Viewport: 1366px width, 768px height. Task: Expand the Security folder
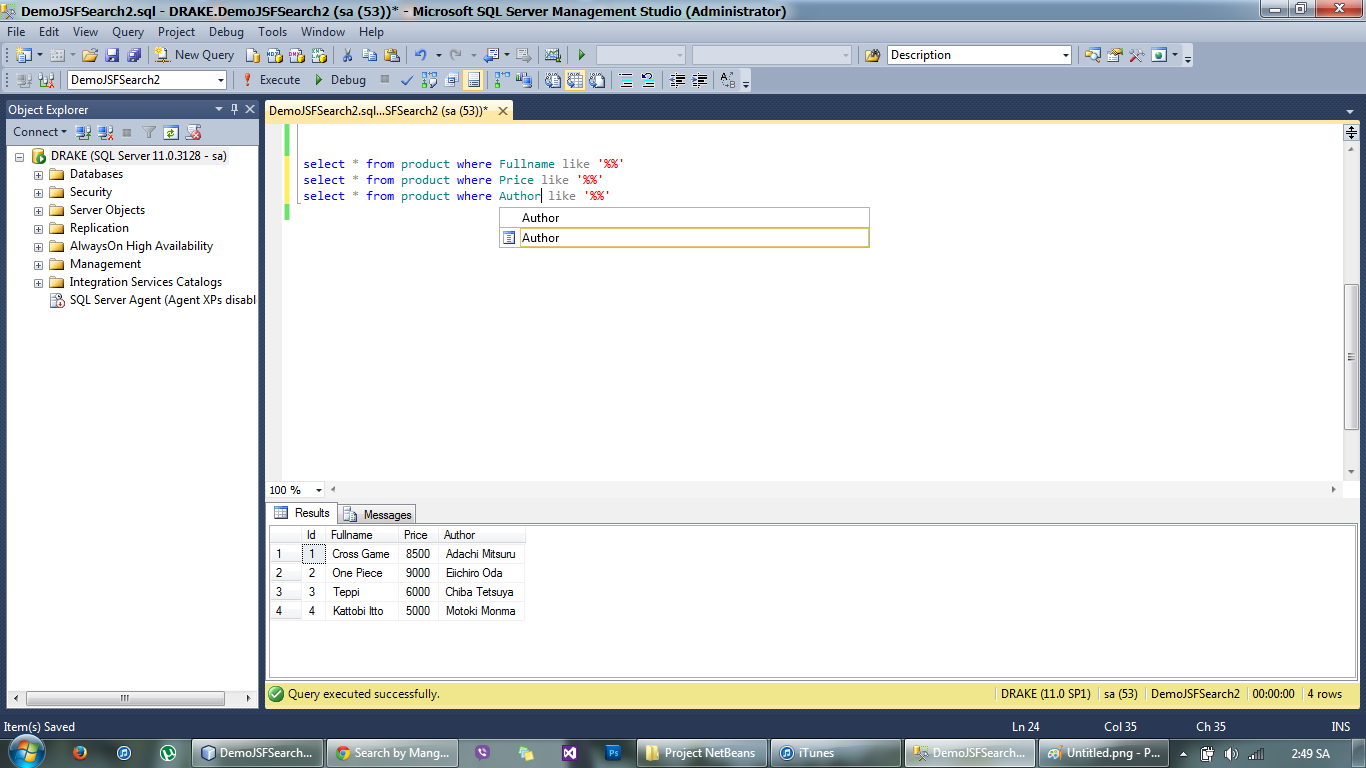click(39, 193)
